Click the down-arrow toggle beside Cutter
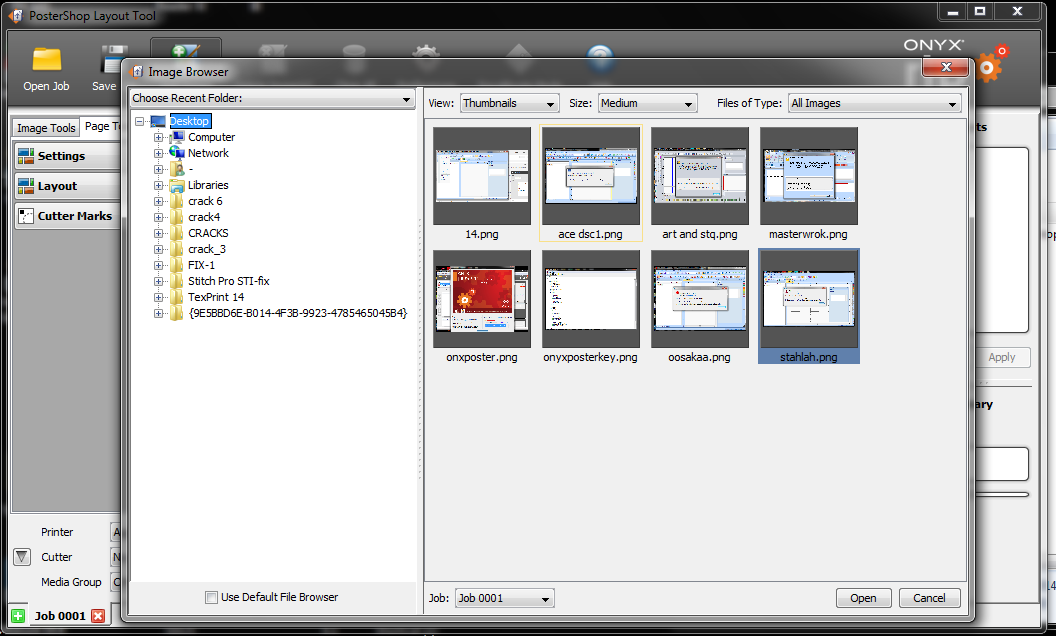This screenshot has height=636, width=1056. click(22, 557)
